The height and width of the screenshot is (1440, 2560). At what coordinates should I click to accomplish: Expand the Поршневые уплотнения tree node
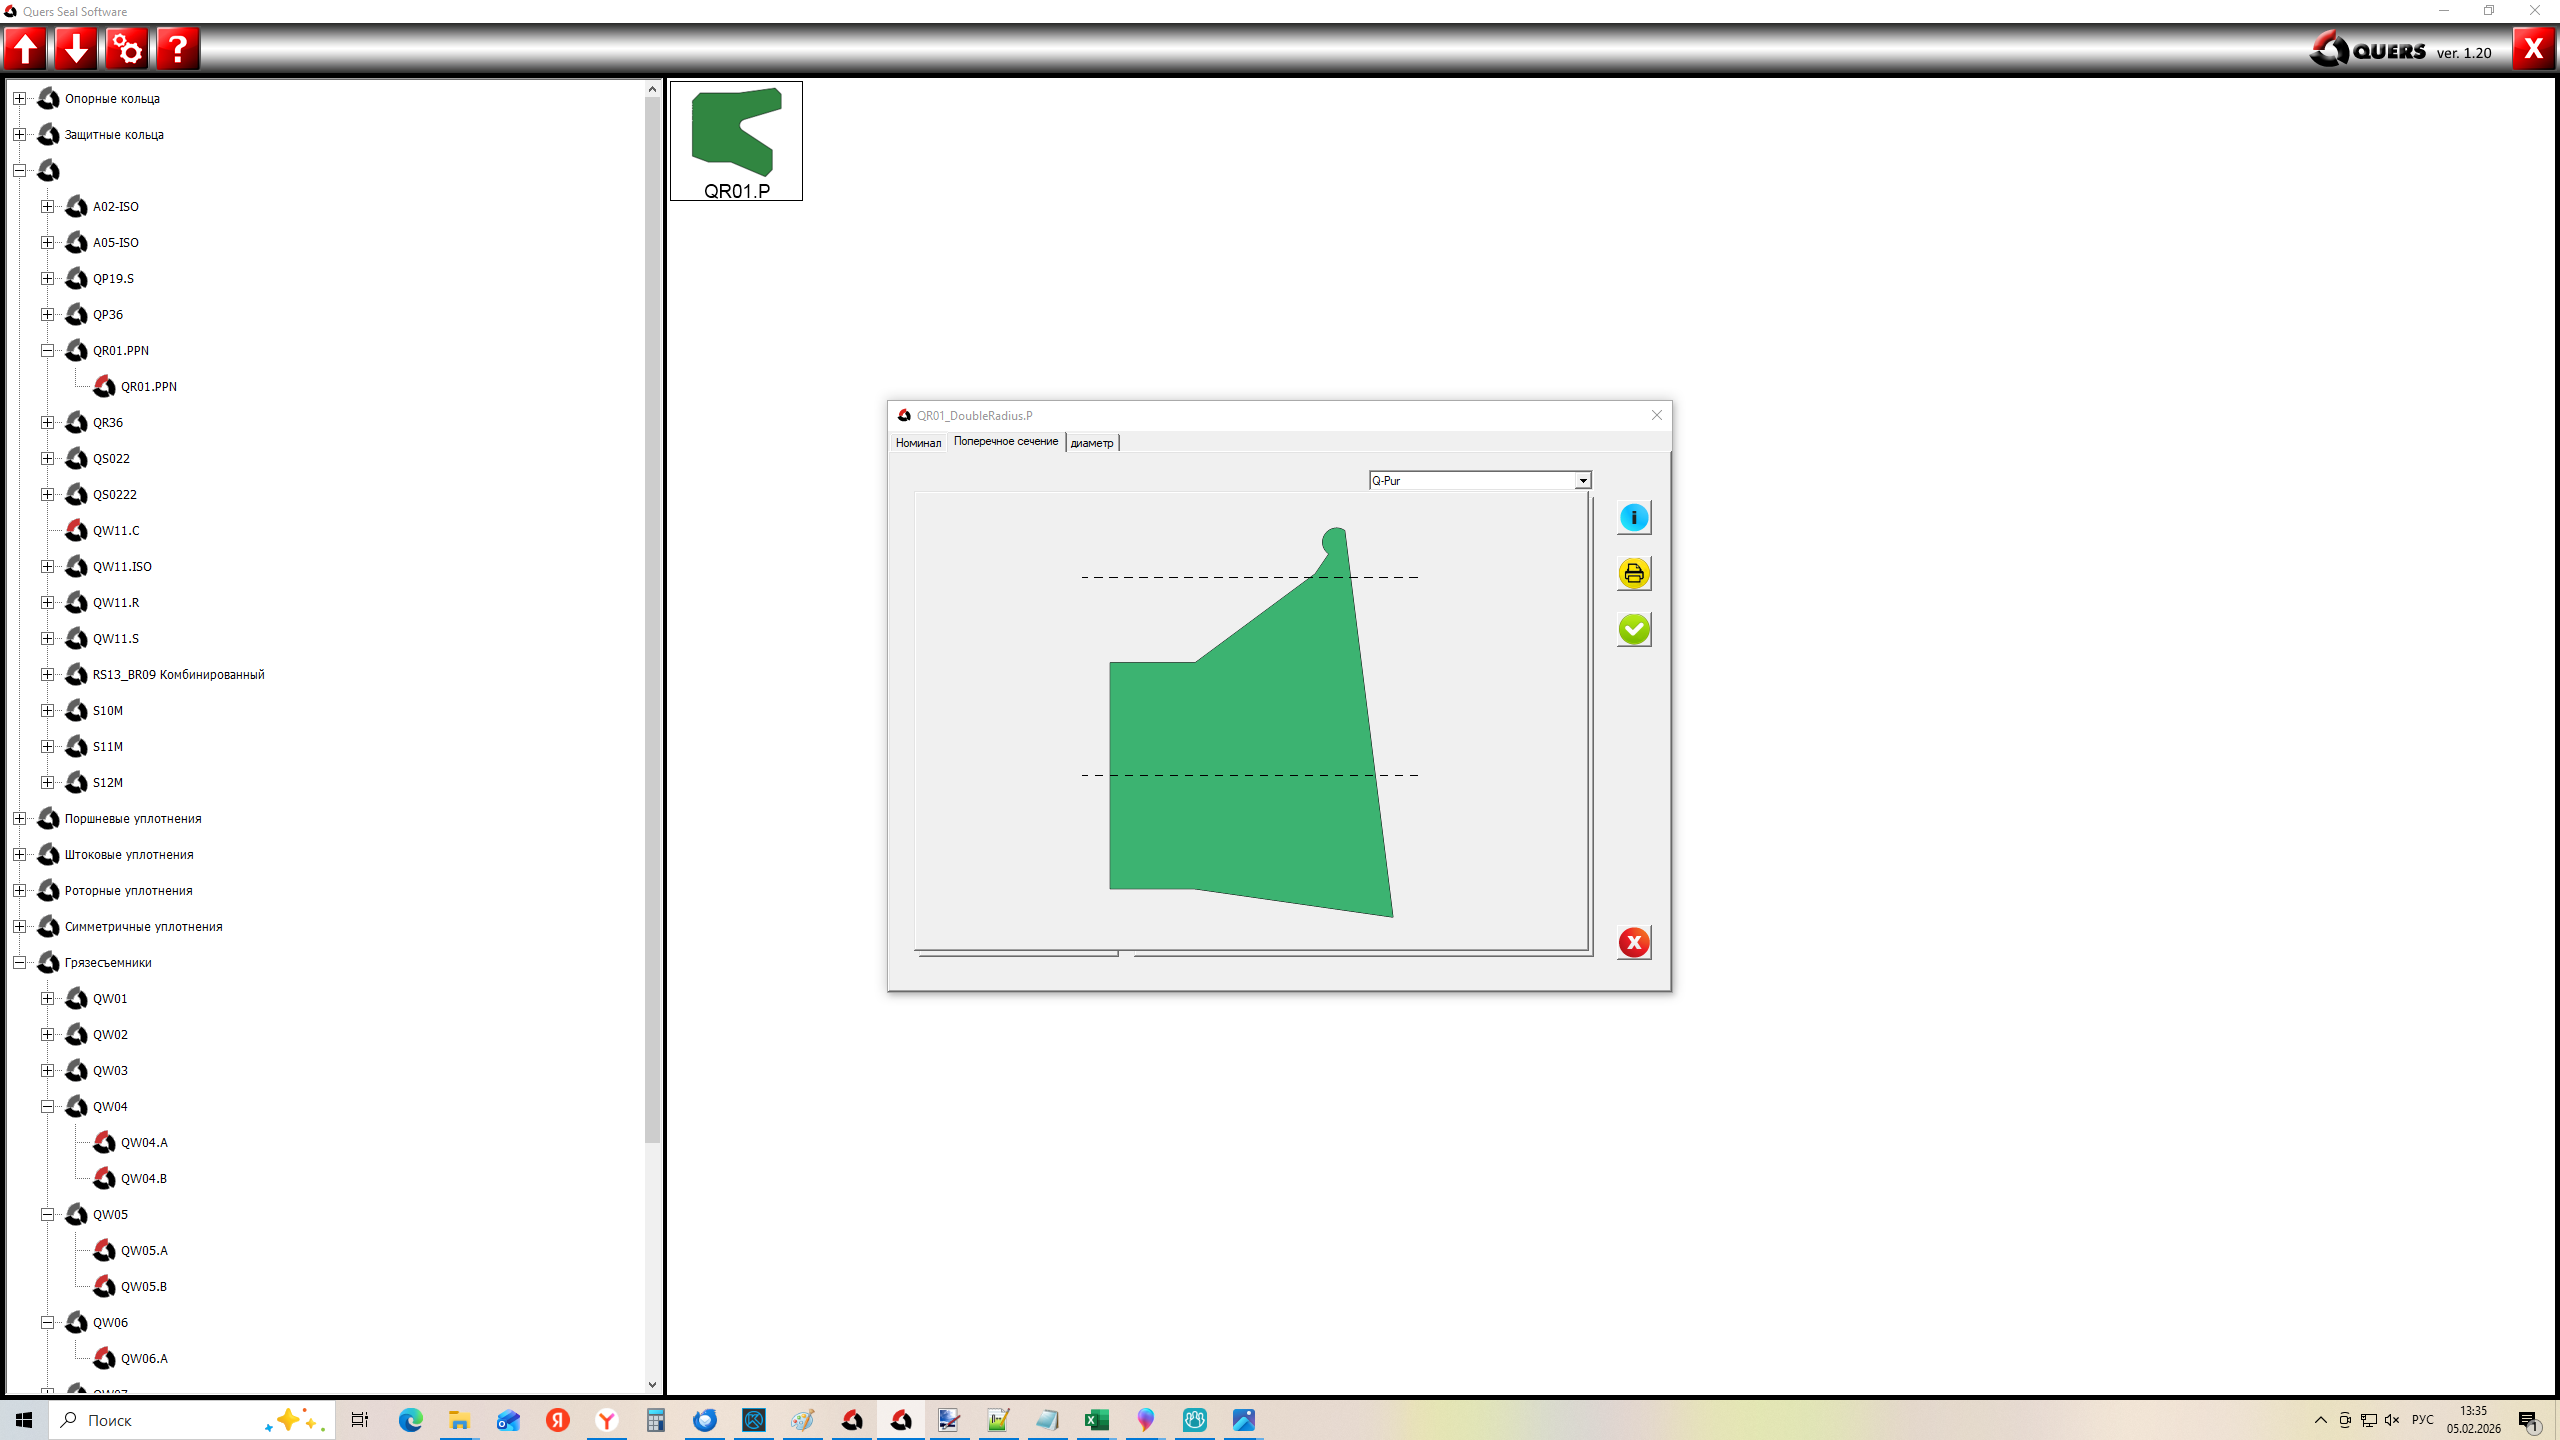click(19, 818)
